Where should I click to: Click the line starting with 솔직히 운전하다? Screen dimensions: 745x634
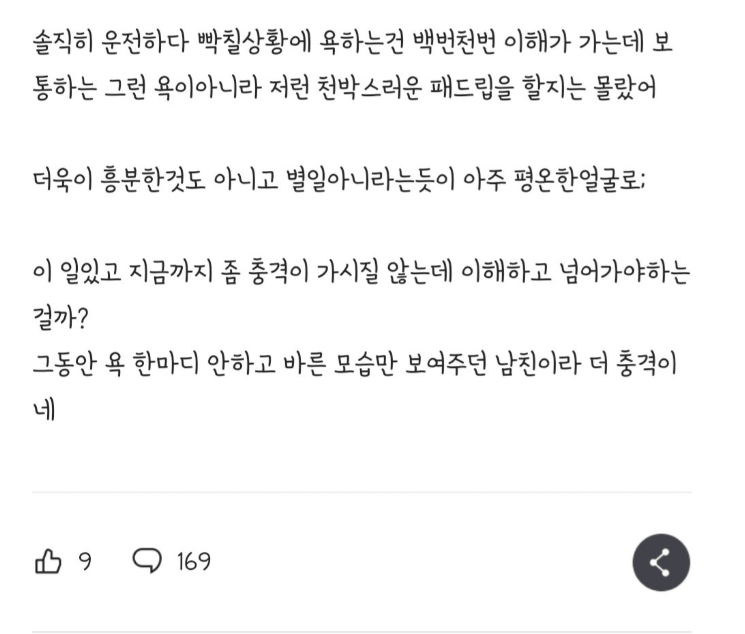[353, 43]
